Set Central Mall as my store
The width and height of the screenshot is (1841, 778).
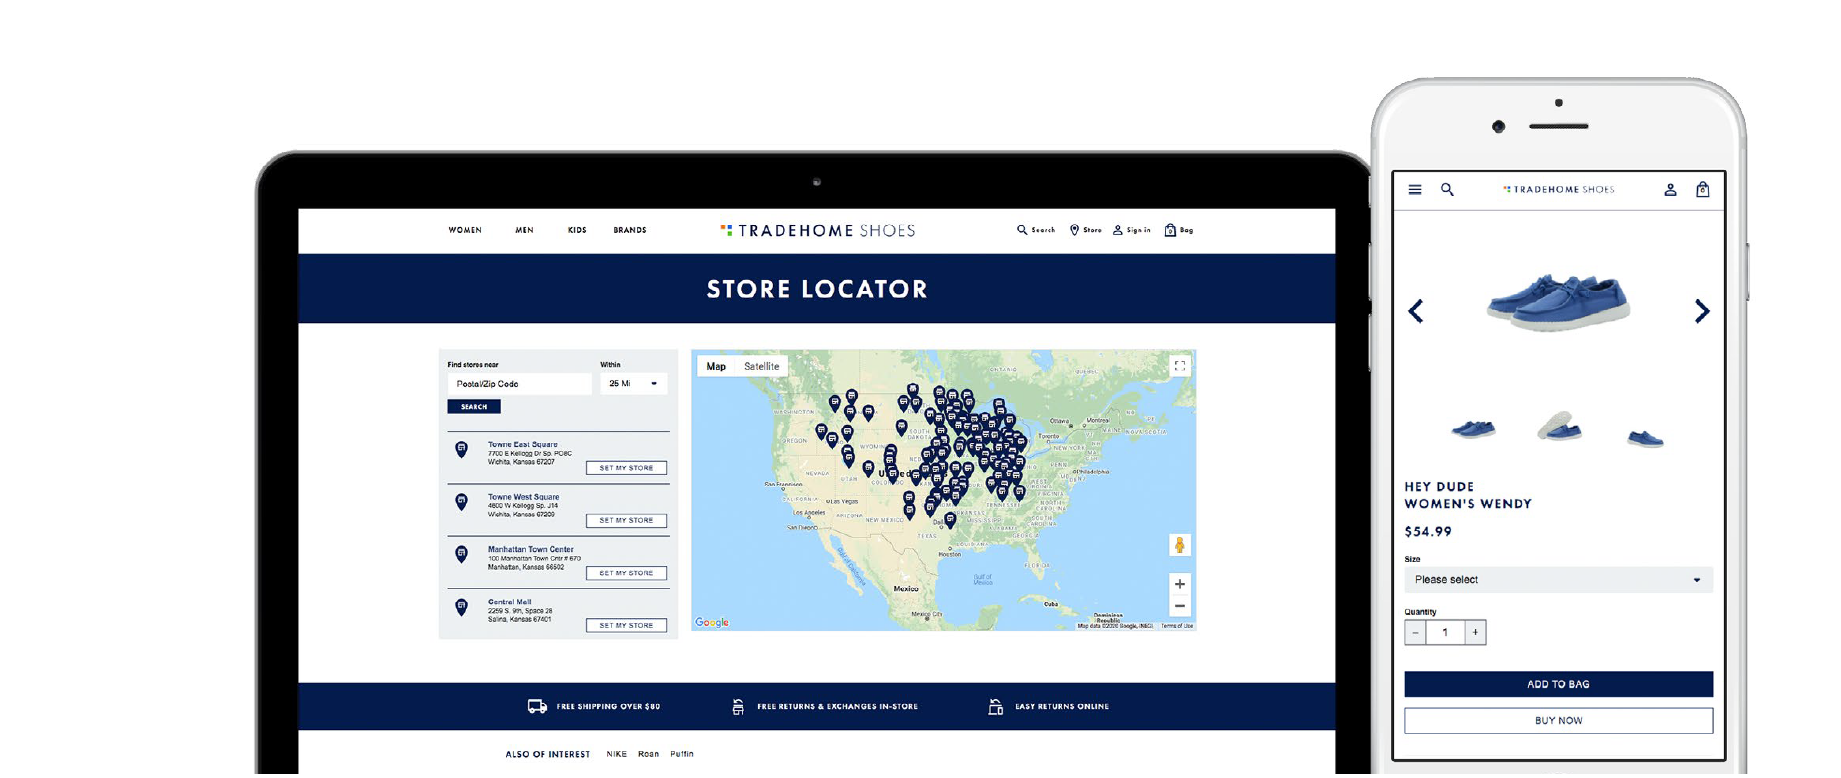pyautogui.click(x=626, y=625)
